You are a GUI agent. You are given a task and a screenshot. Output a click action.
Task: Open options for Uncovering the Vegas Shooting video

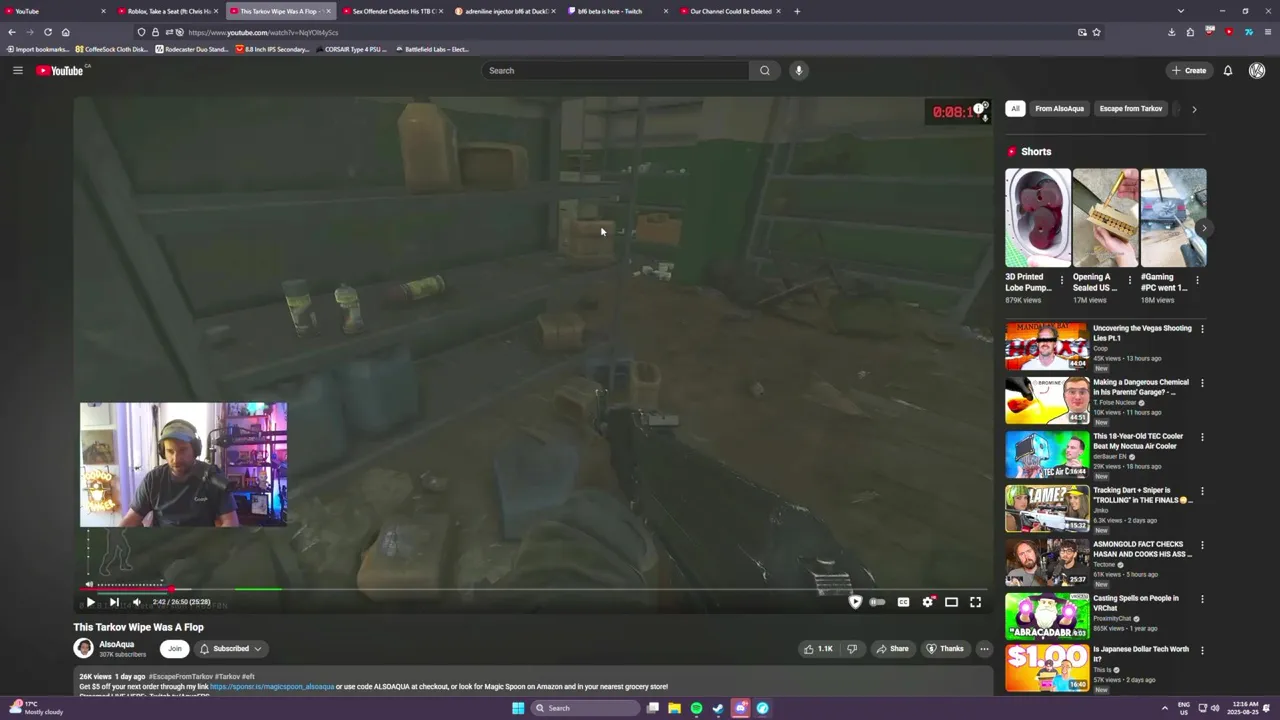click(x=1202, y=329)
